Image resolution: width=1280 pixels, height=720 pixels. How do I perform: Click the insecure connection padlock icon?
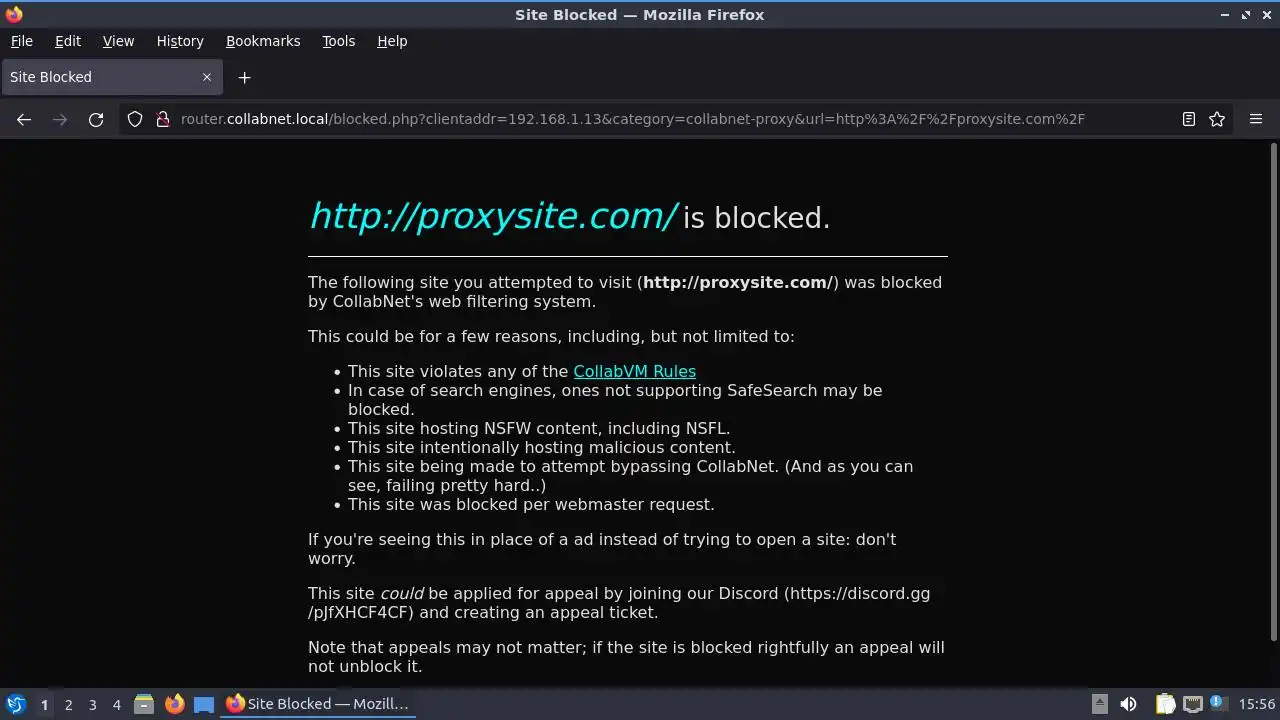pos(163,119)
